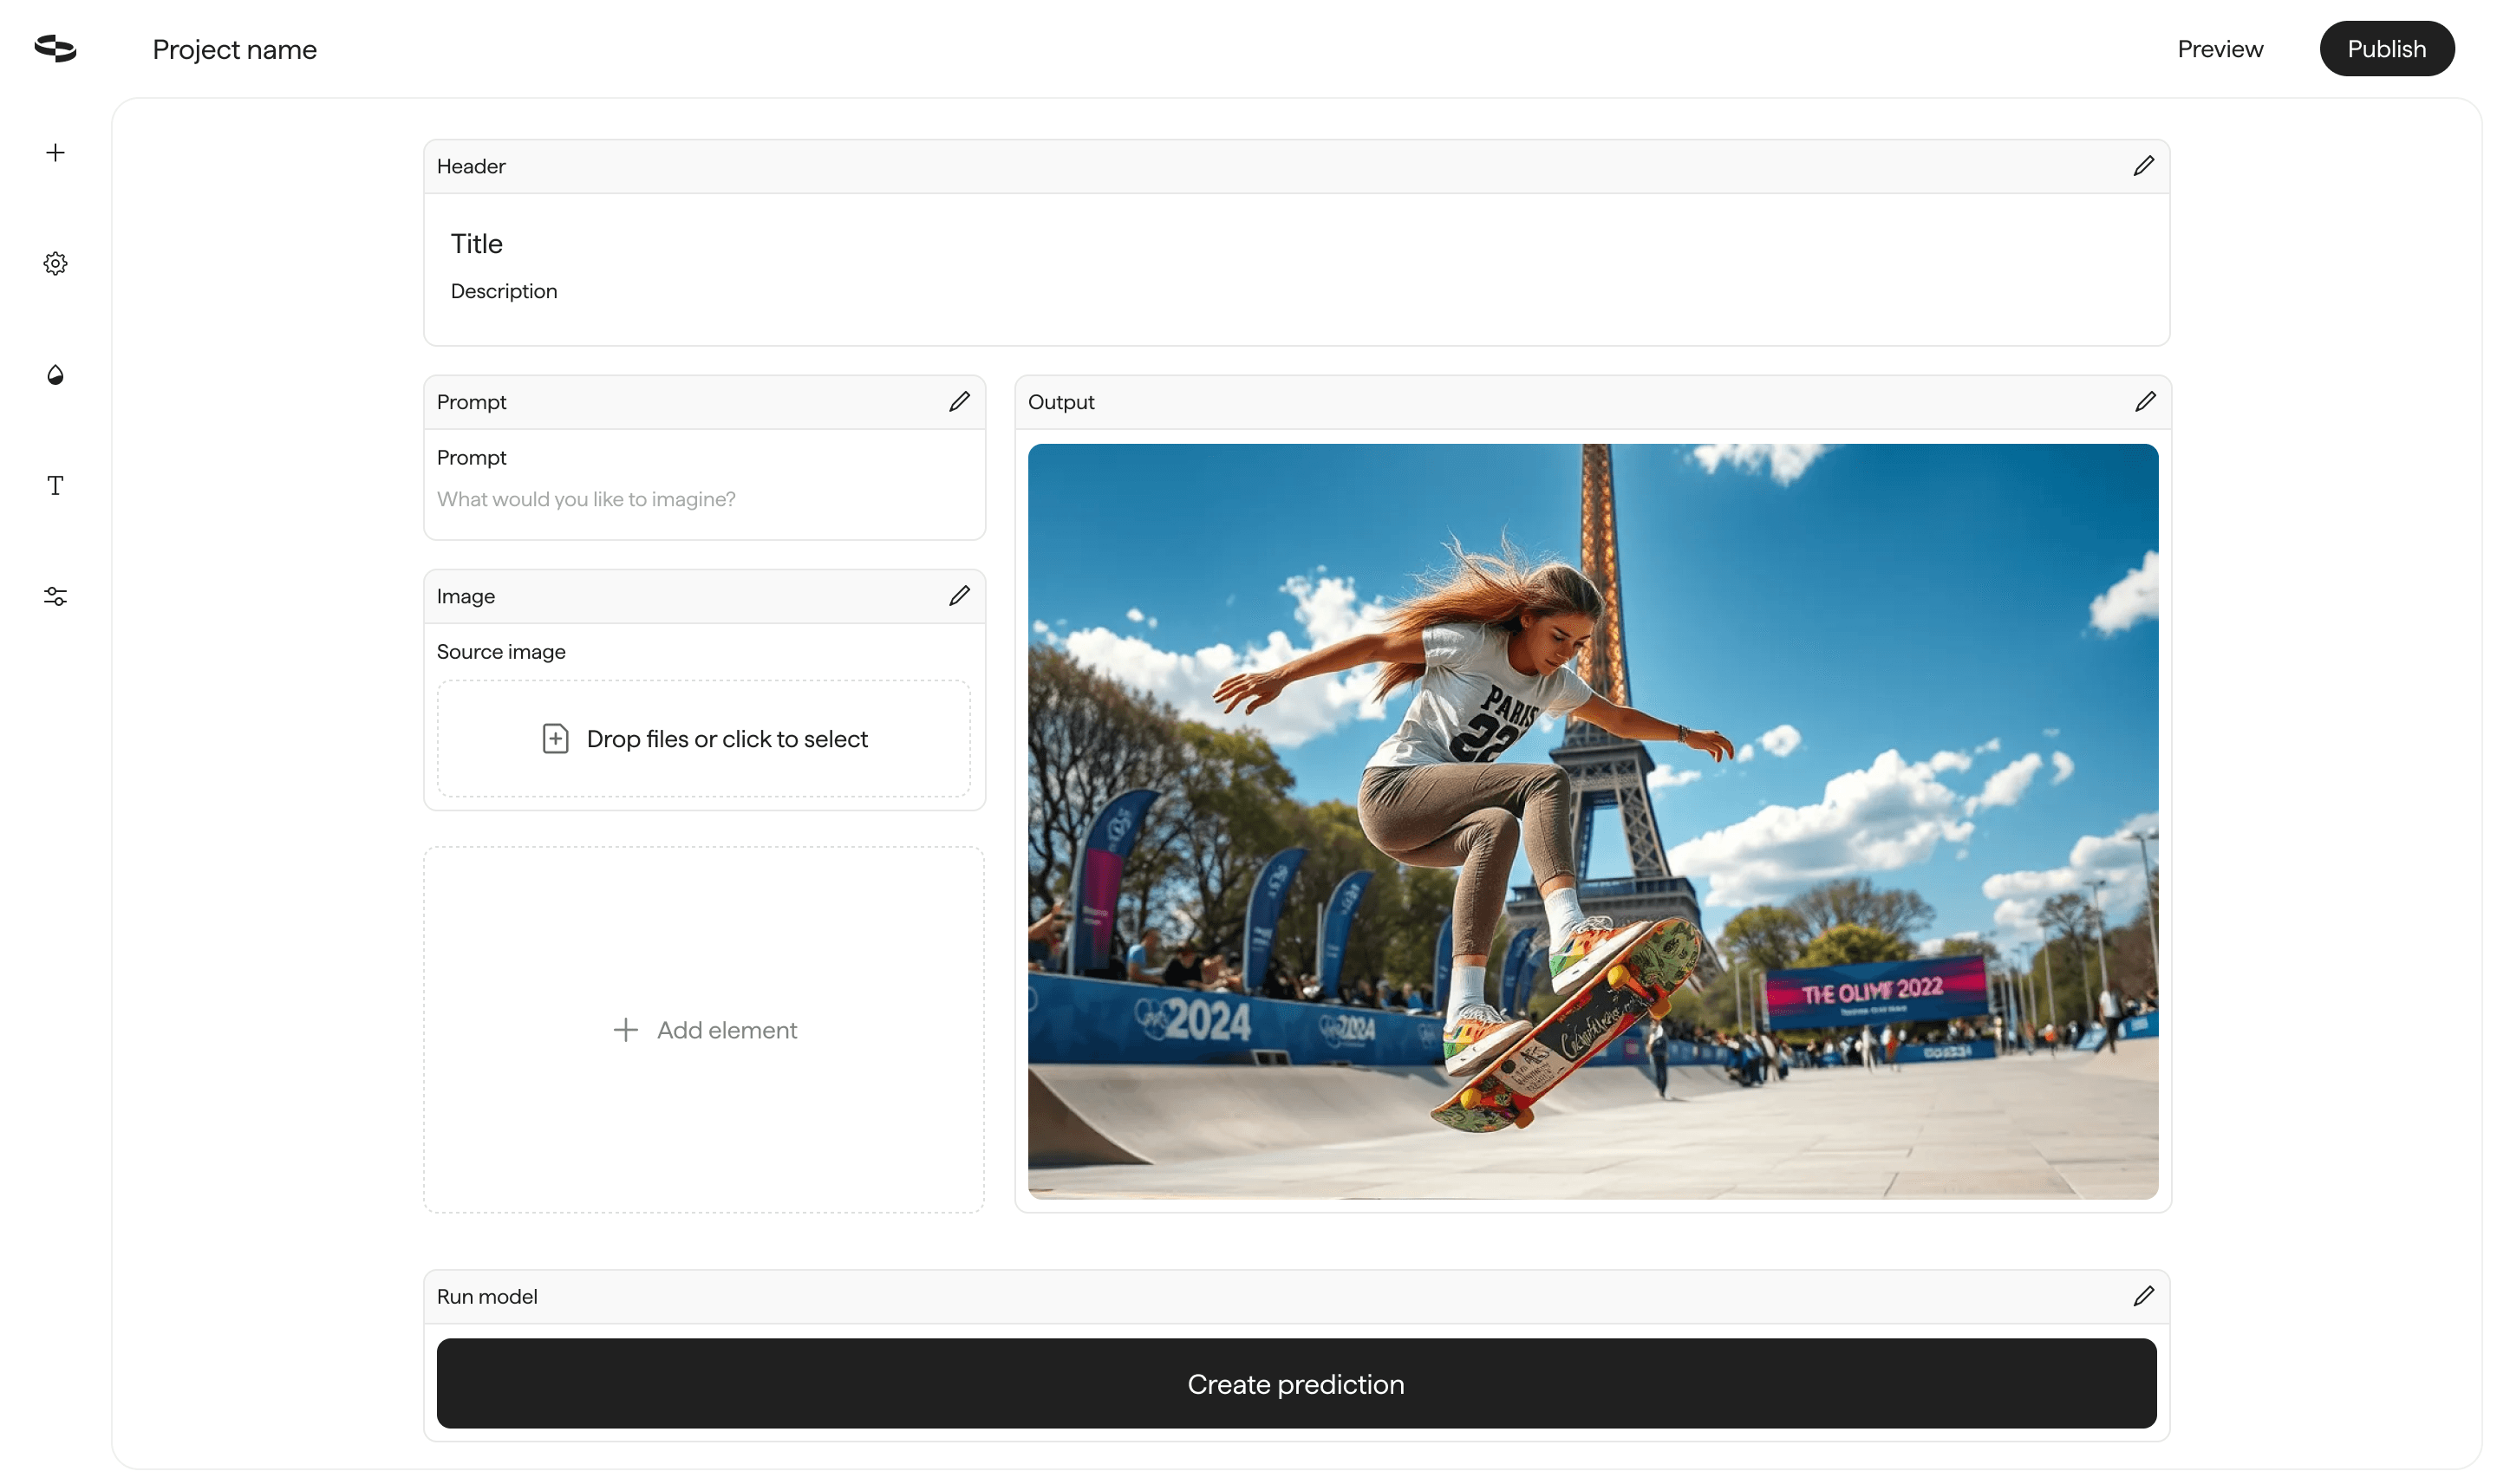Click the edit pencil icon on Run model
2497x1484 pixels.
pyautogui.click(x=2143, y=1297)
